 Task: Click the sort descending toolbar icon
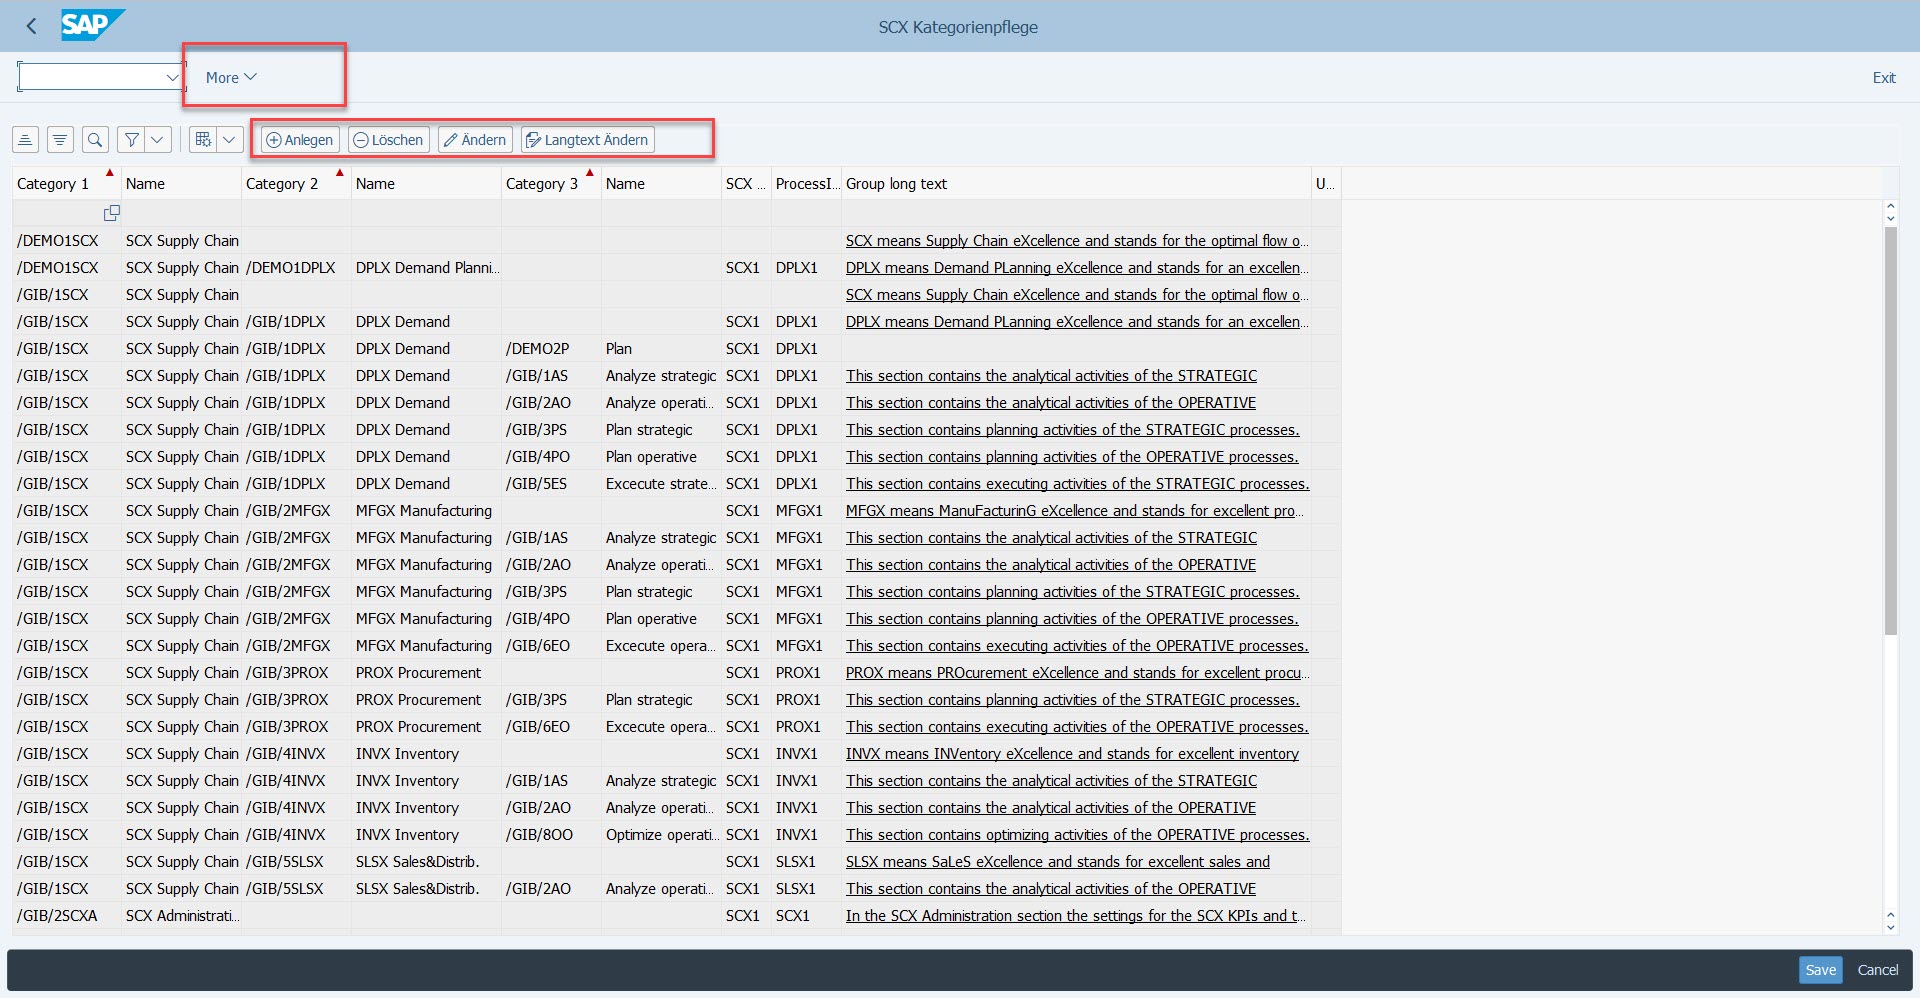[x=60, y=140]
